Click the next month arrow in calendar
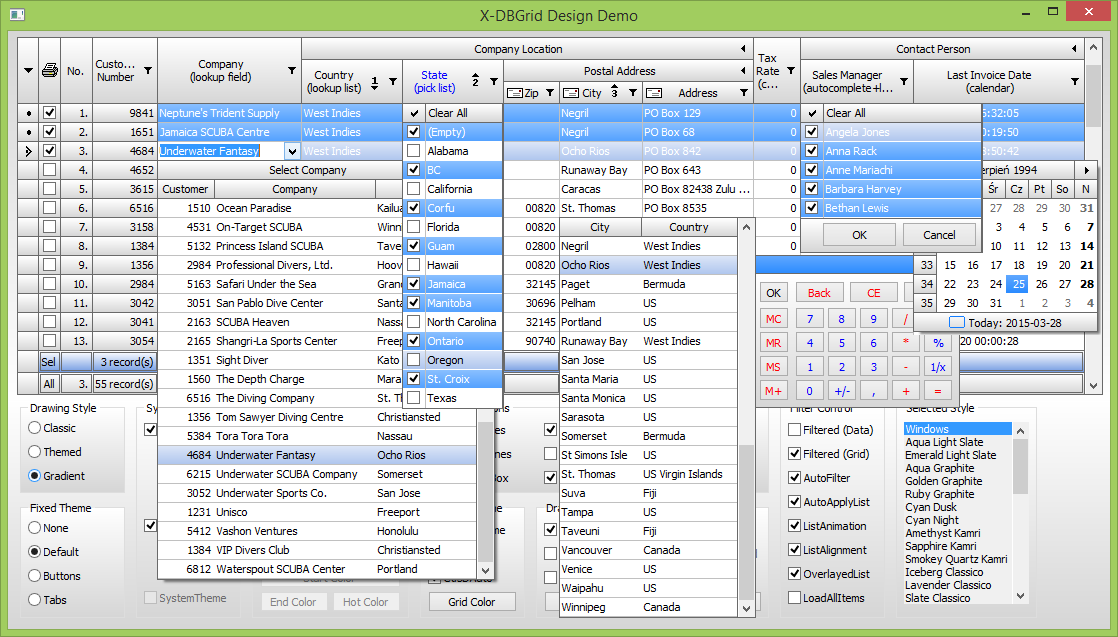Screen dimensions: 1118x637 1087,170
